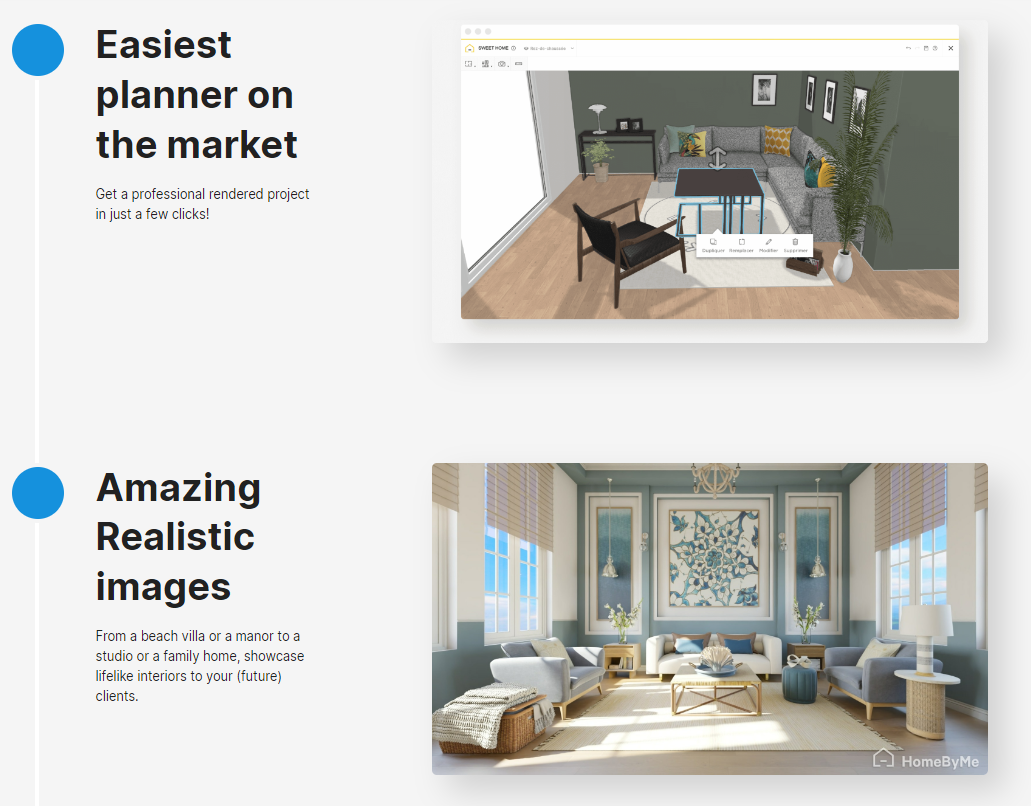Open the furnish tool in planner toolbar
This screenshot has width=1031, height=806.
486,64
